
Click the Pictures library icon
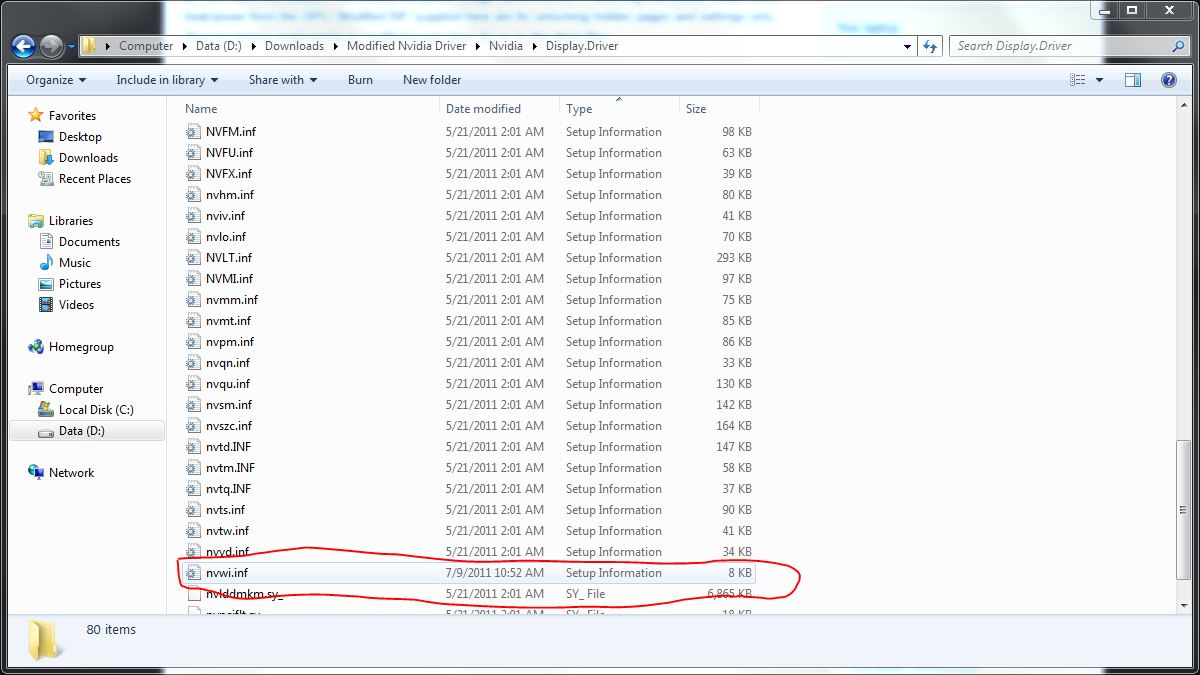(x=46, y=284)
